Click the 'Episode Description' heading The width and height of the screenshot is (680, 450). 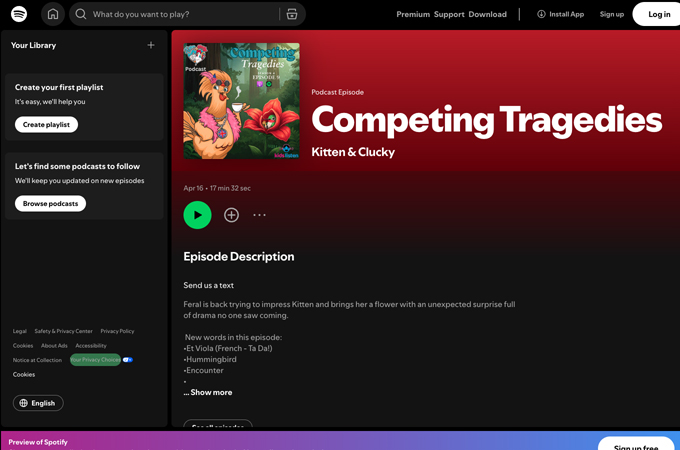coord(239,257)
